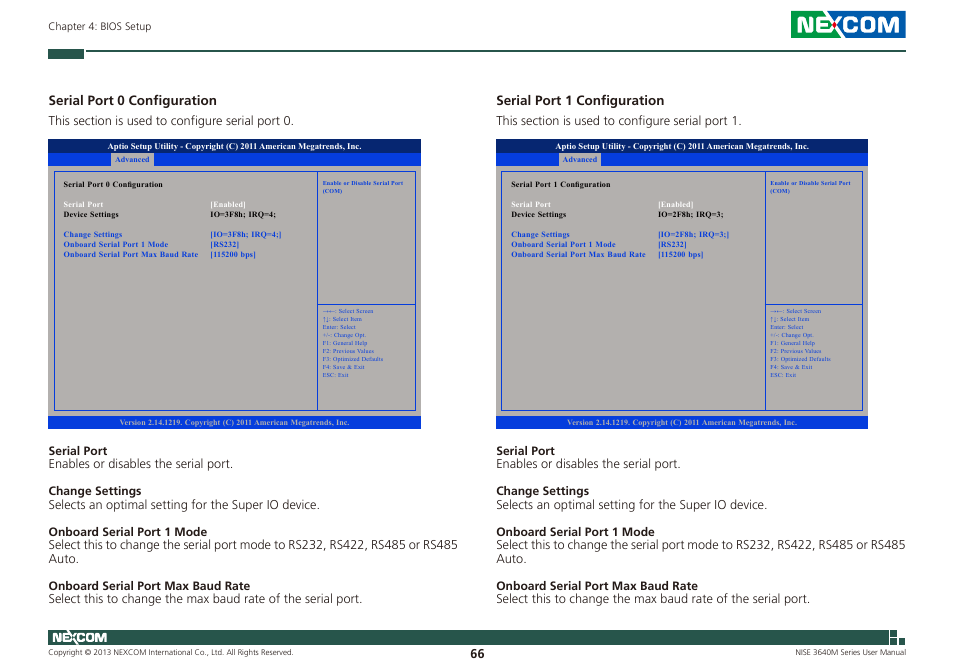The height and width of the screenshot is (672, 954).
Task: Open the [RS232] mode option in the Serial Port 1 screen
Action: click(672, 244)
